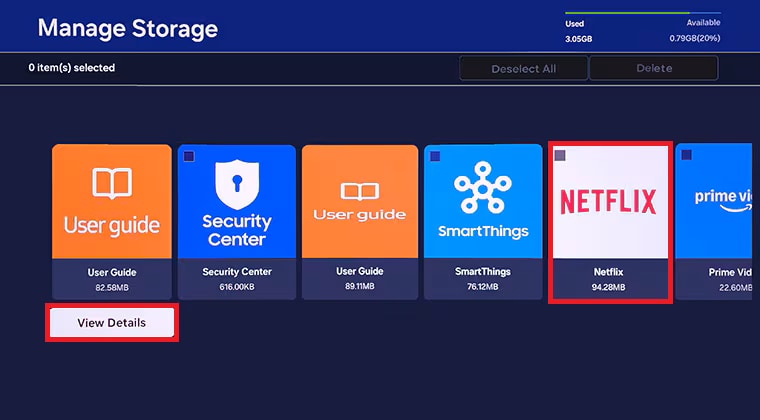Image resolution: width=760 pixels, height=420 pixels.
Task: Click the Netflix logo
Action: (608, 201)
